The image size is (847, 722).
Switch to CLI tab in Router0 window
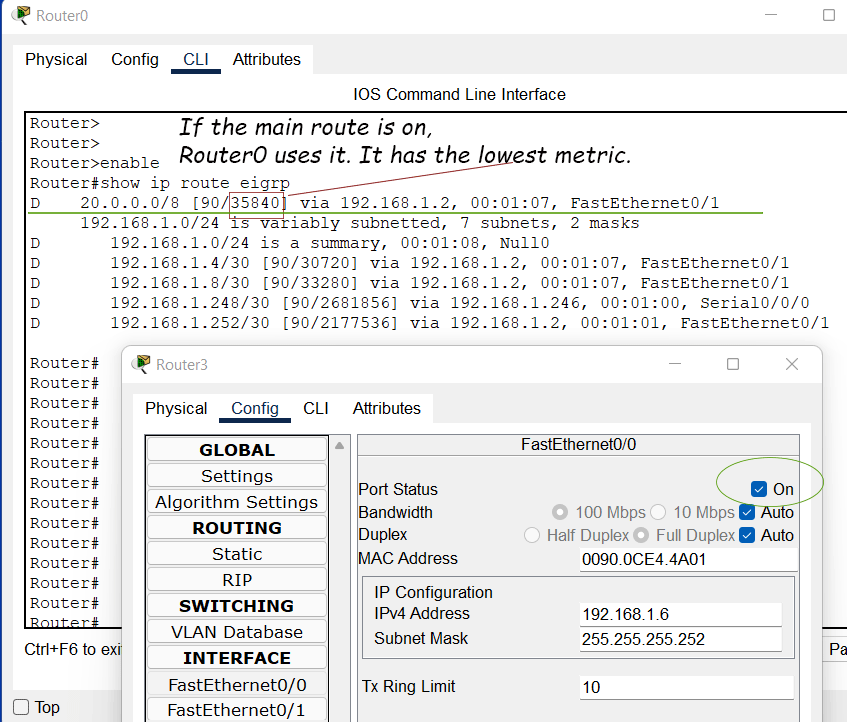click(x=196, y=59)
